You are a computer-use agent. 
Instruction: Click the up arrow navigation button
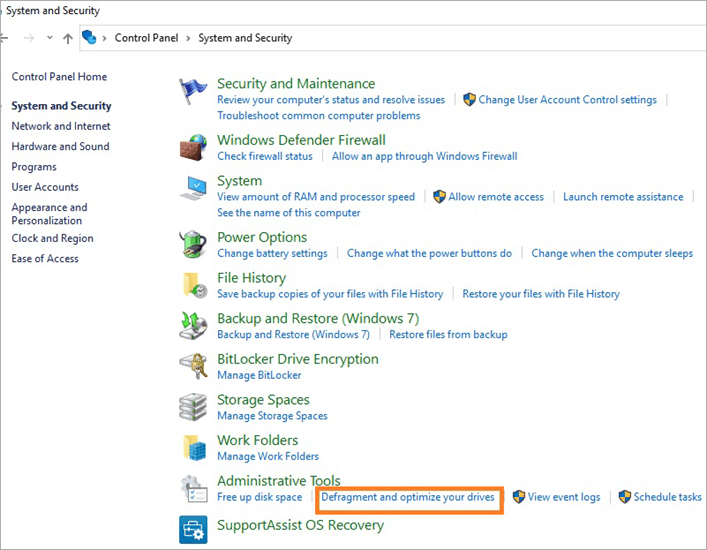pos(68,38)
